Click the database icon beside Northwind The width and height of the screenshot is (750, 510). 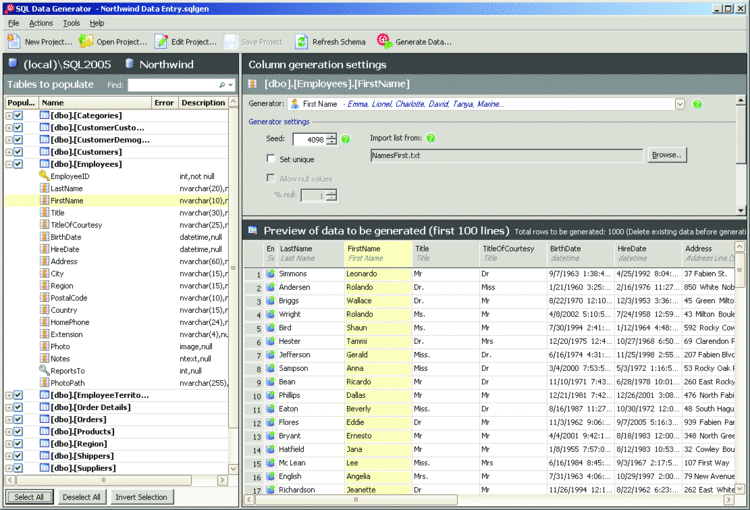129,64
